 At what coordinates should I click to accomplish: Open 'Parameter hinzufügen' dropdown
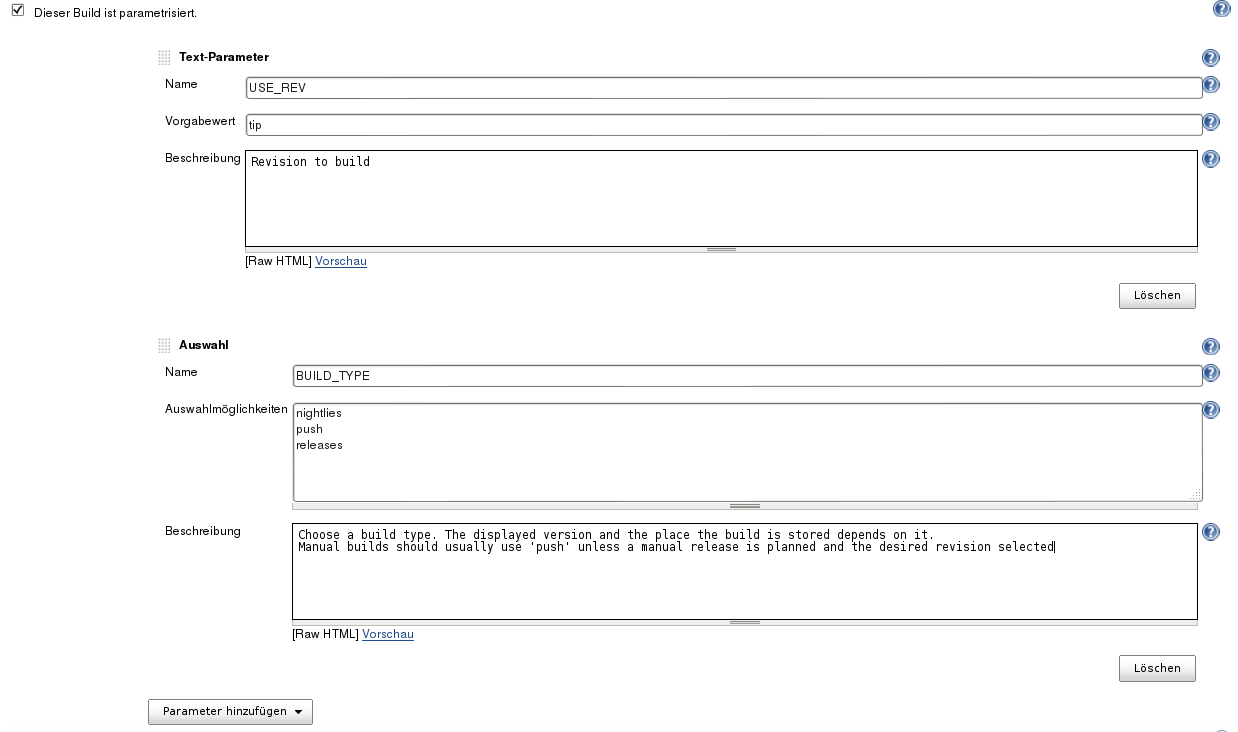[230, 712]
